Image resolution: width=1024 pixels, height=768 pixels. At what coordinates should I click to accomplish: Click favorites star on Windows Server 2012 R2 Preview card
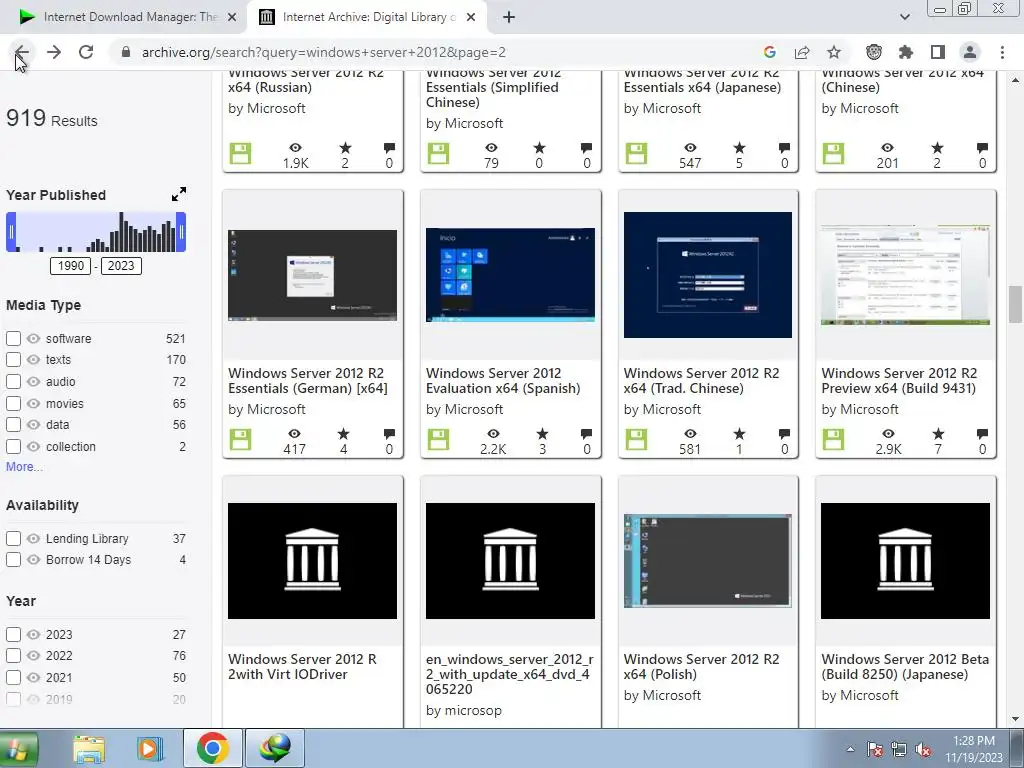coord(938,434)
